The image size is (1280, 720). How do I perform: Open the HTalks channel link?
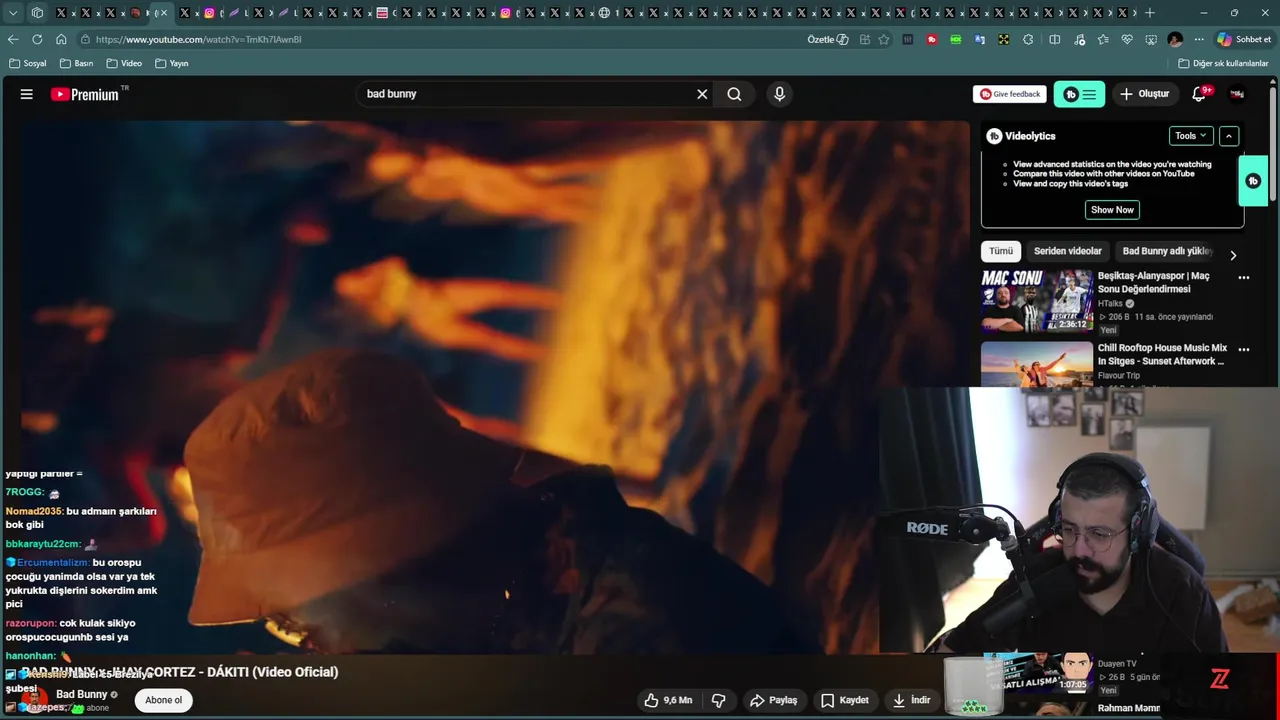pos(1110,304)
